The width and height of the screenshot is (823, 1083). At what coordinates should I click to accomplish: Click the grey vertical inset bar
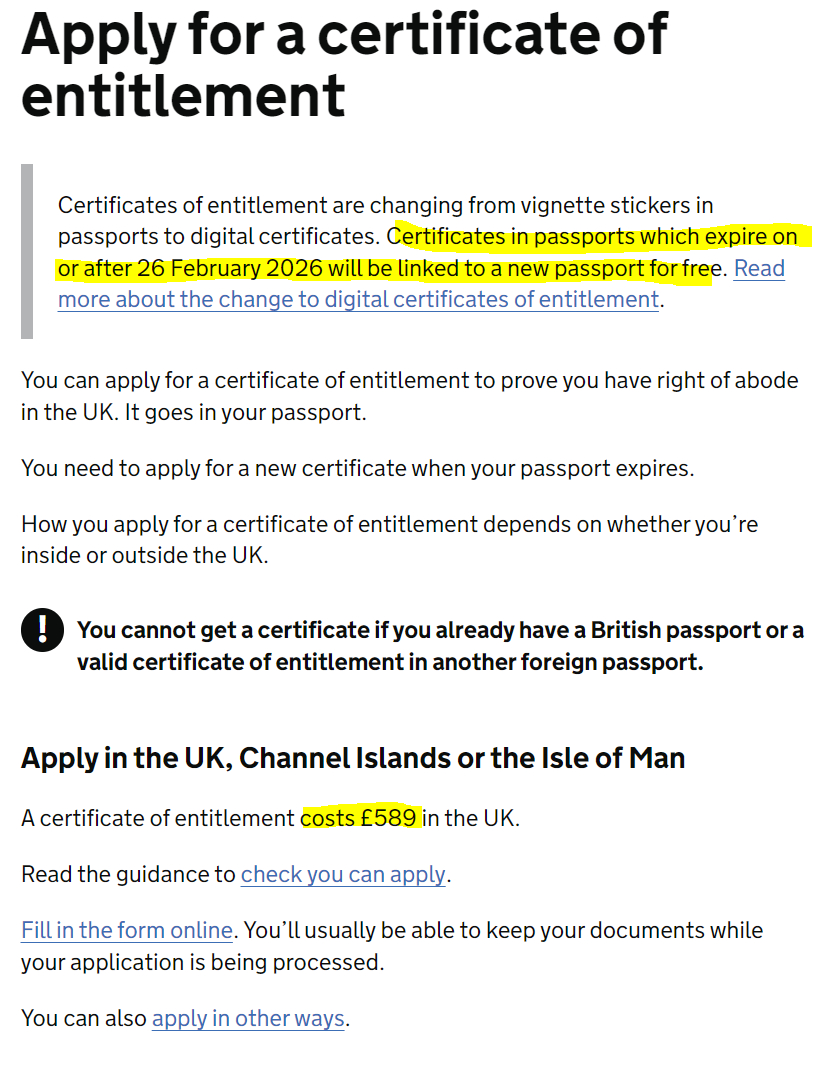click(x=27, y=251)
